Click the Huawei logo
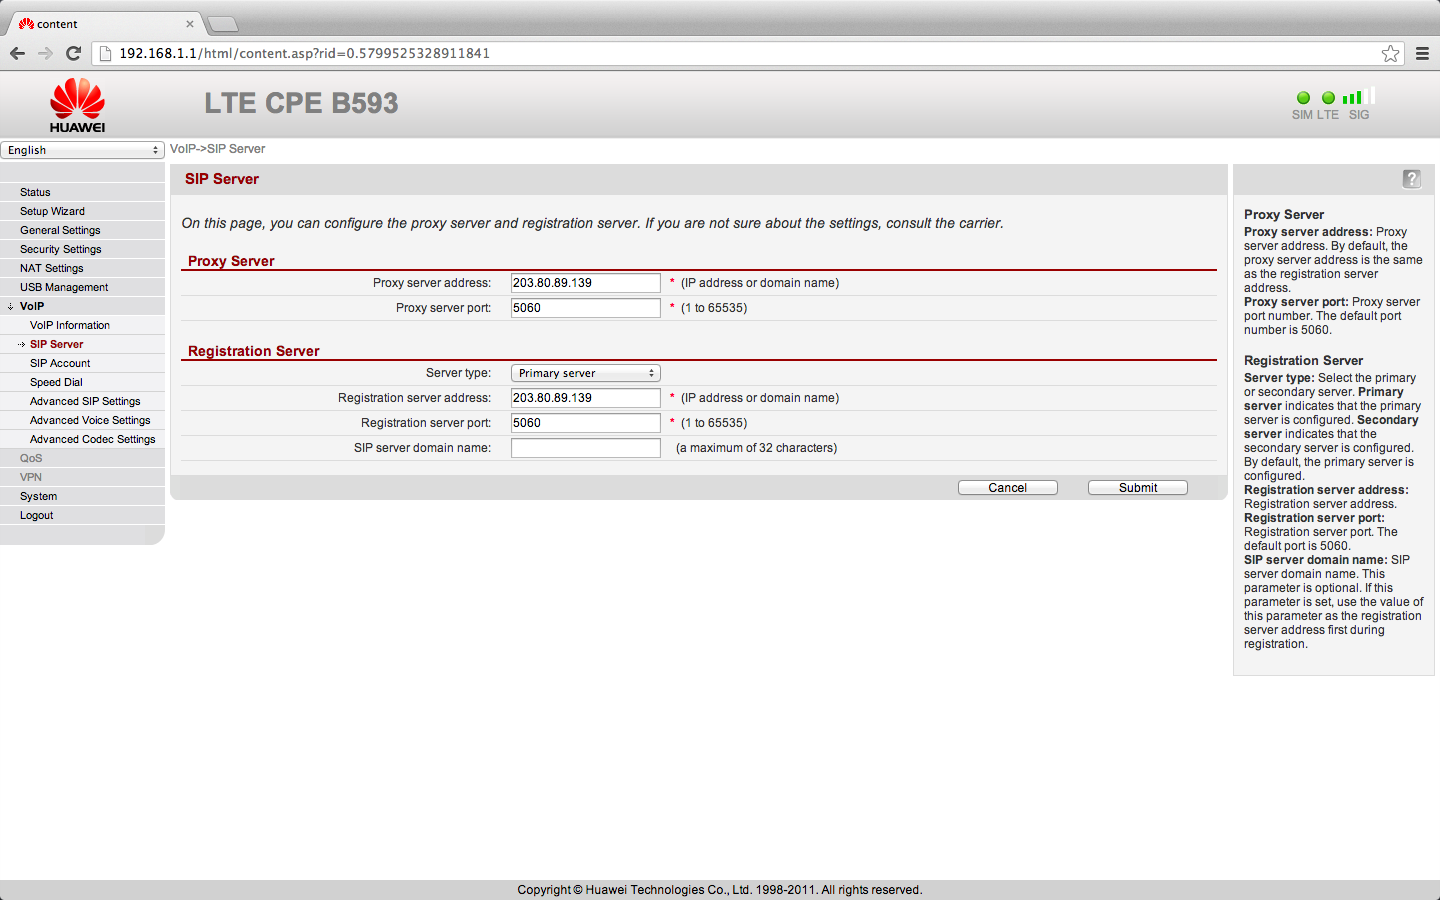Viewport: 1440px width, 900px height. click(78, 105)
